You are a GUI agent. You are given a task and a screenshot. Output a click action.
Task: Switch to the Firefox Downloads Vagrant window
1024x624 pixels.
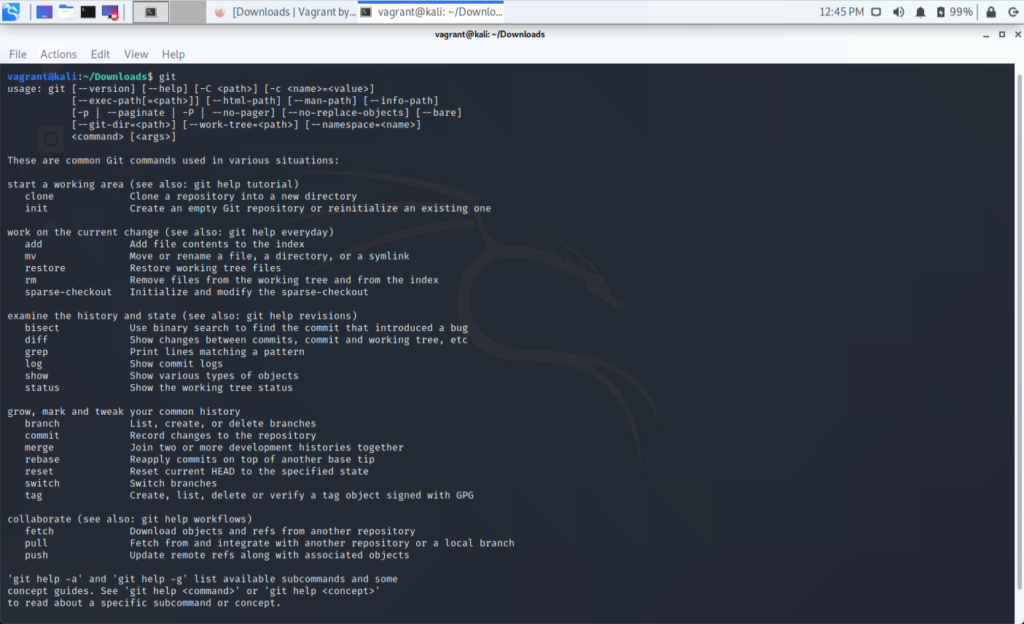pos(282,12)
